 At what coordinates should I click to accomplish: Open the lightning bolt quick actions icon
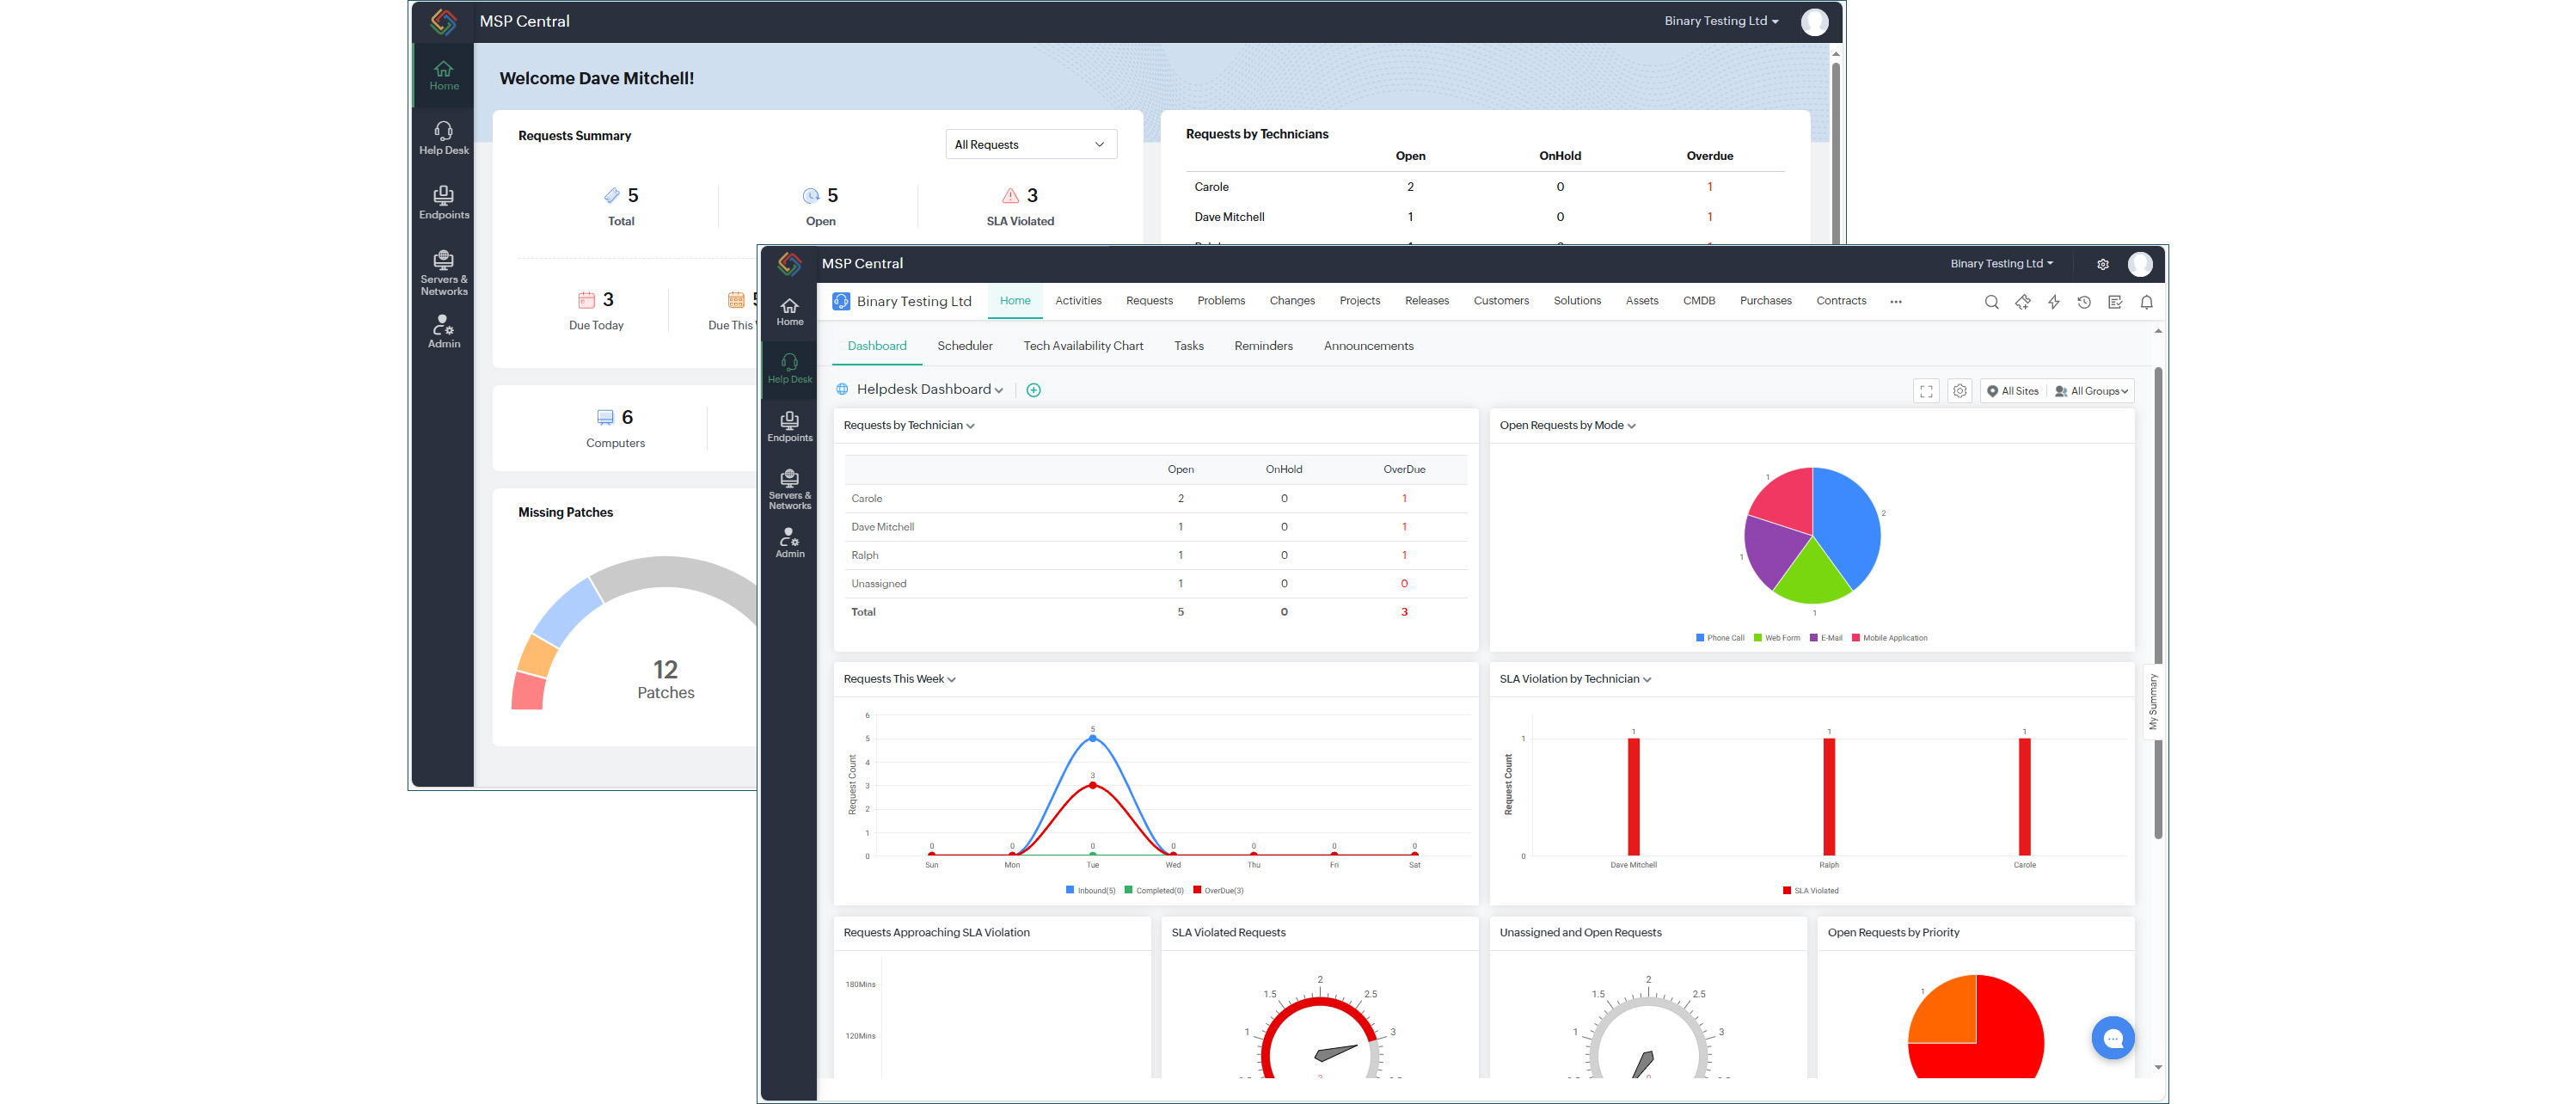(2053, 302)
